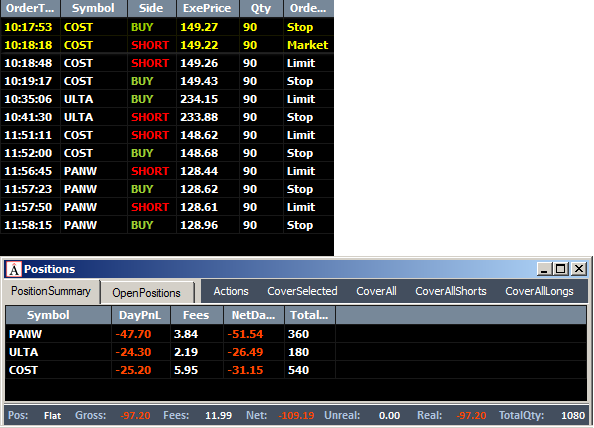Click COST net value -31.15
This screenshot has height=428, width=594.
(245, 370)
